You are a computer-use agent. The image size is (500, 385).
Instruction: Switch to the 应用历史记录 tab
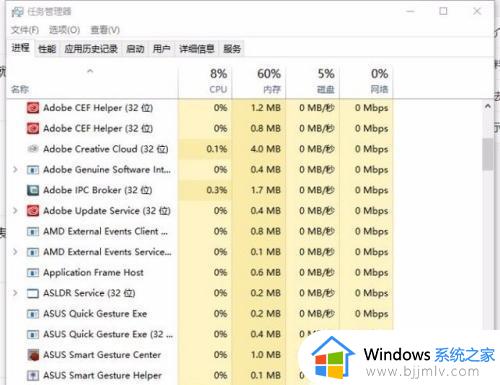[91, 49]
